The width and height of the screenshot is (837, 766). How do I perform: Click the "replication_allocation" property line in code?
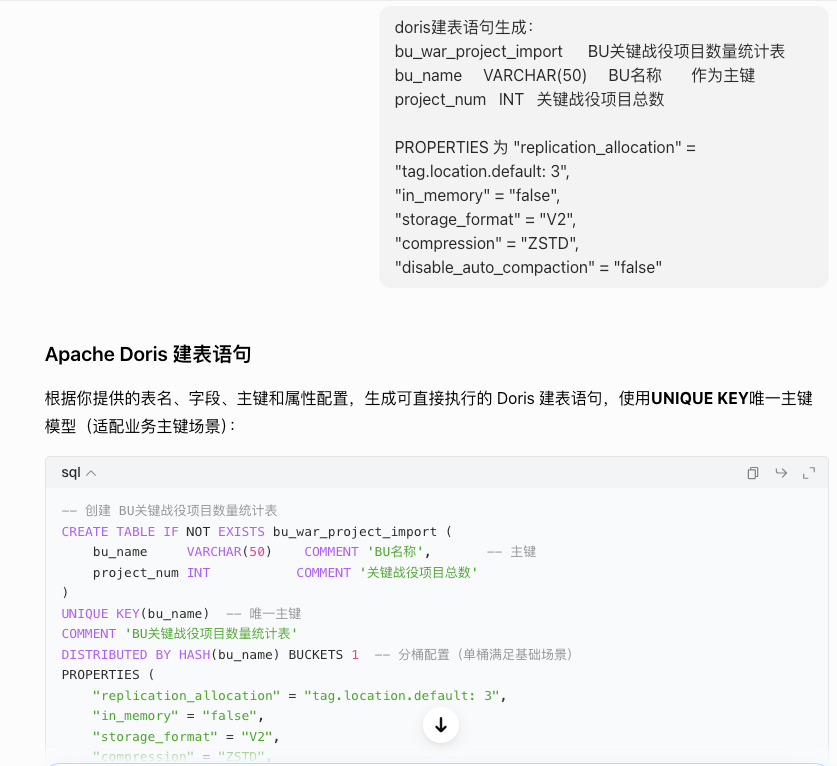[299, 696]
